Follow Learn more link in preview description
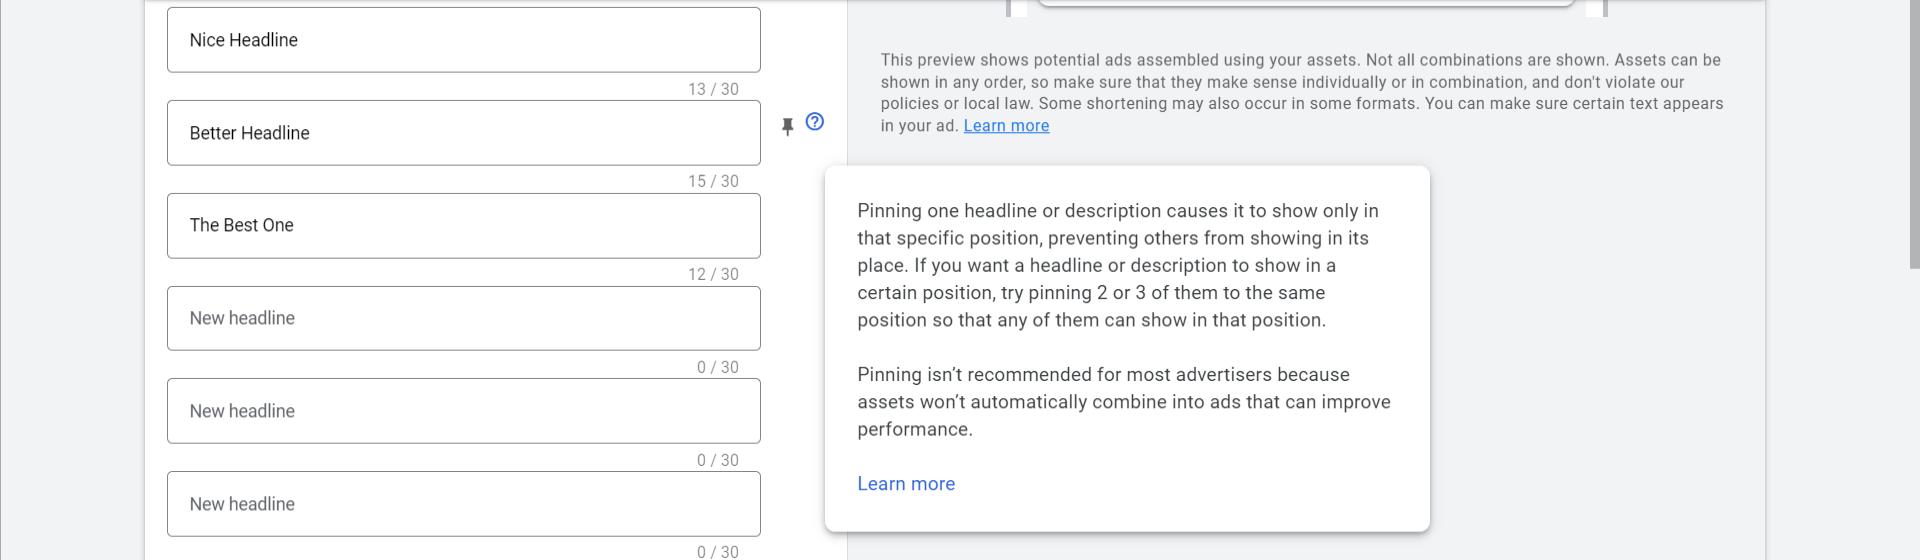Screen dimensions: 1920x560 coord(1006,126)
